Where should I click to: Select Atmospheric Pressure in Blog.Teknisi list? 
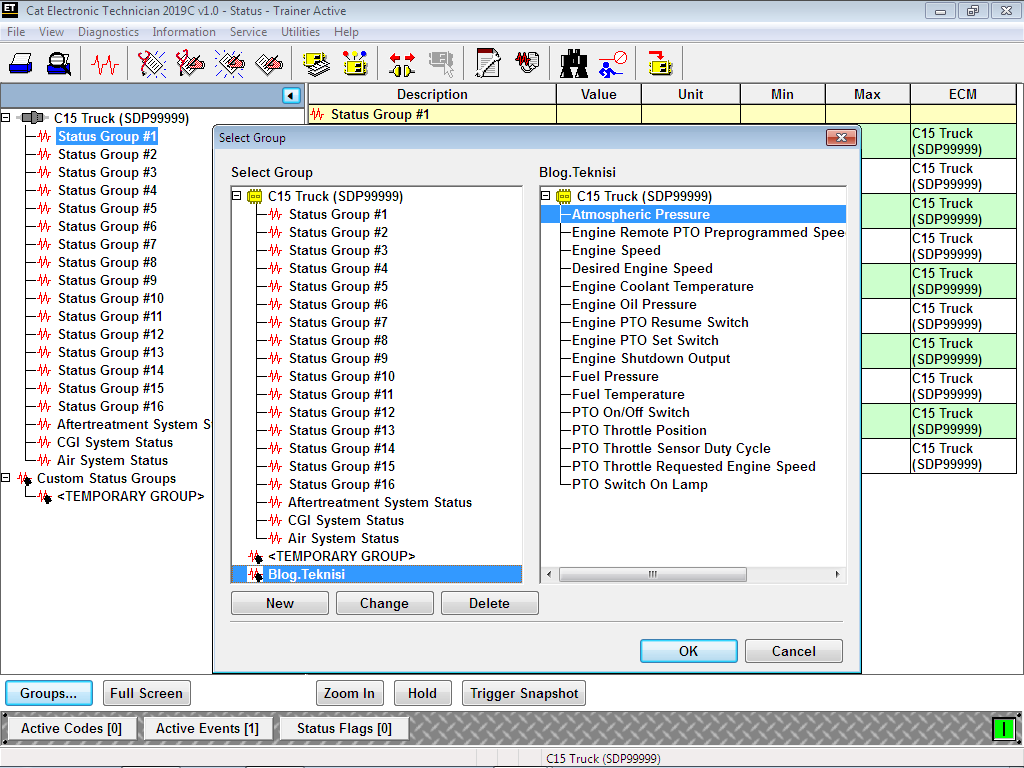click(638, 214)
